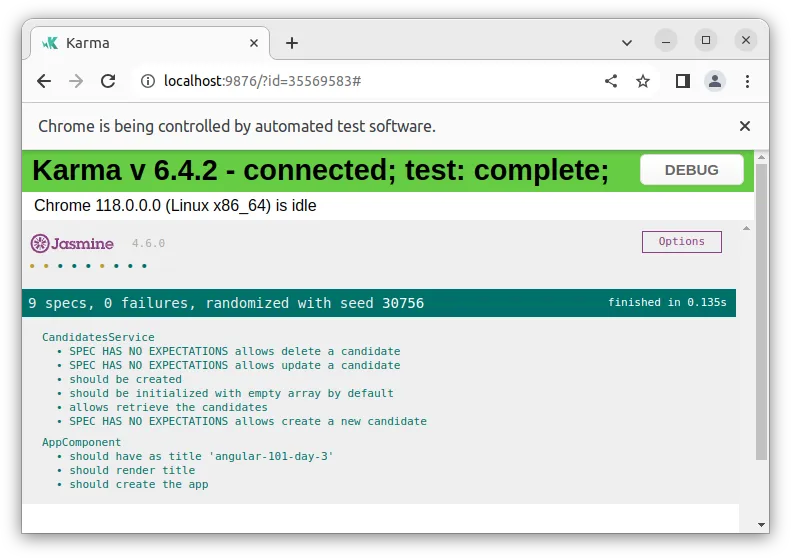
Task: Select the Karma browser tab
Action: click(149, 43)
